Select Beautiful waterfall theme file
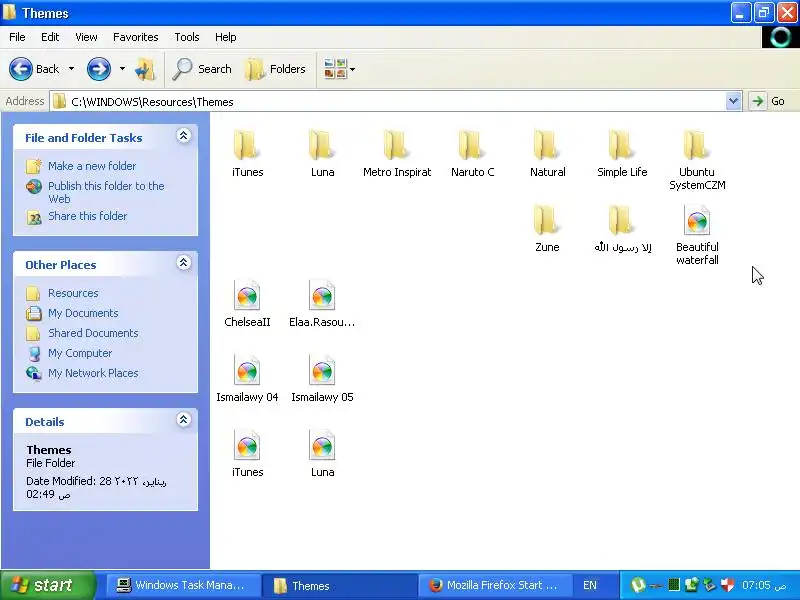This screenshot has height=600, width=800. 697,235
